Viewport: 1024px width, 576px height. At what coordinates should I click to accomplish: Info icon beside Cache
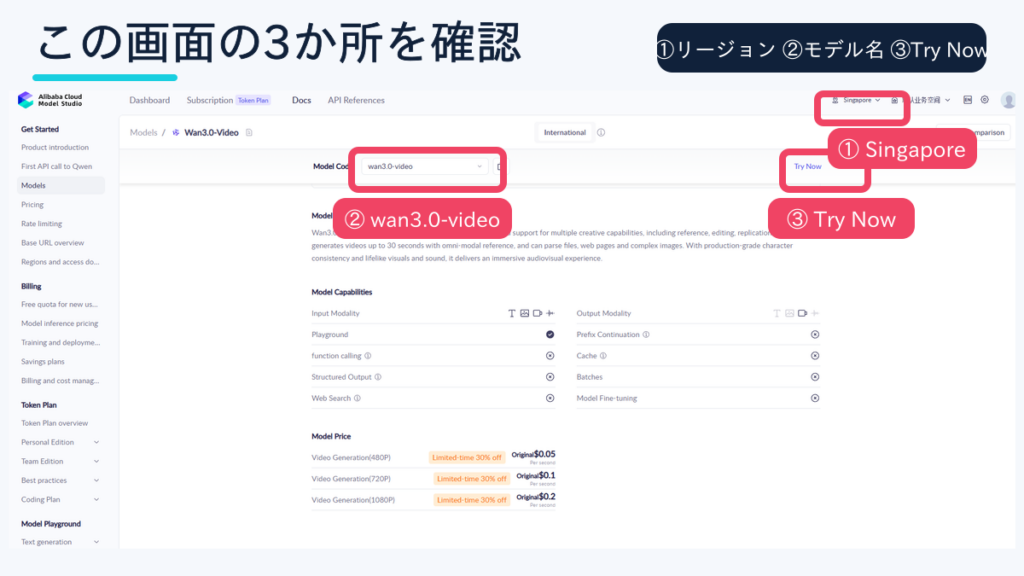pos(603,356)
